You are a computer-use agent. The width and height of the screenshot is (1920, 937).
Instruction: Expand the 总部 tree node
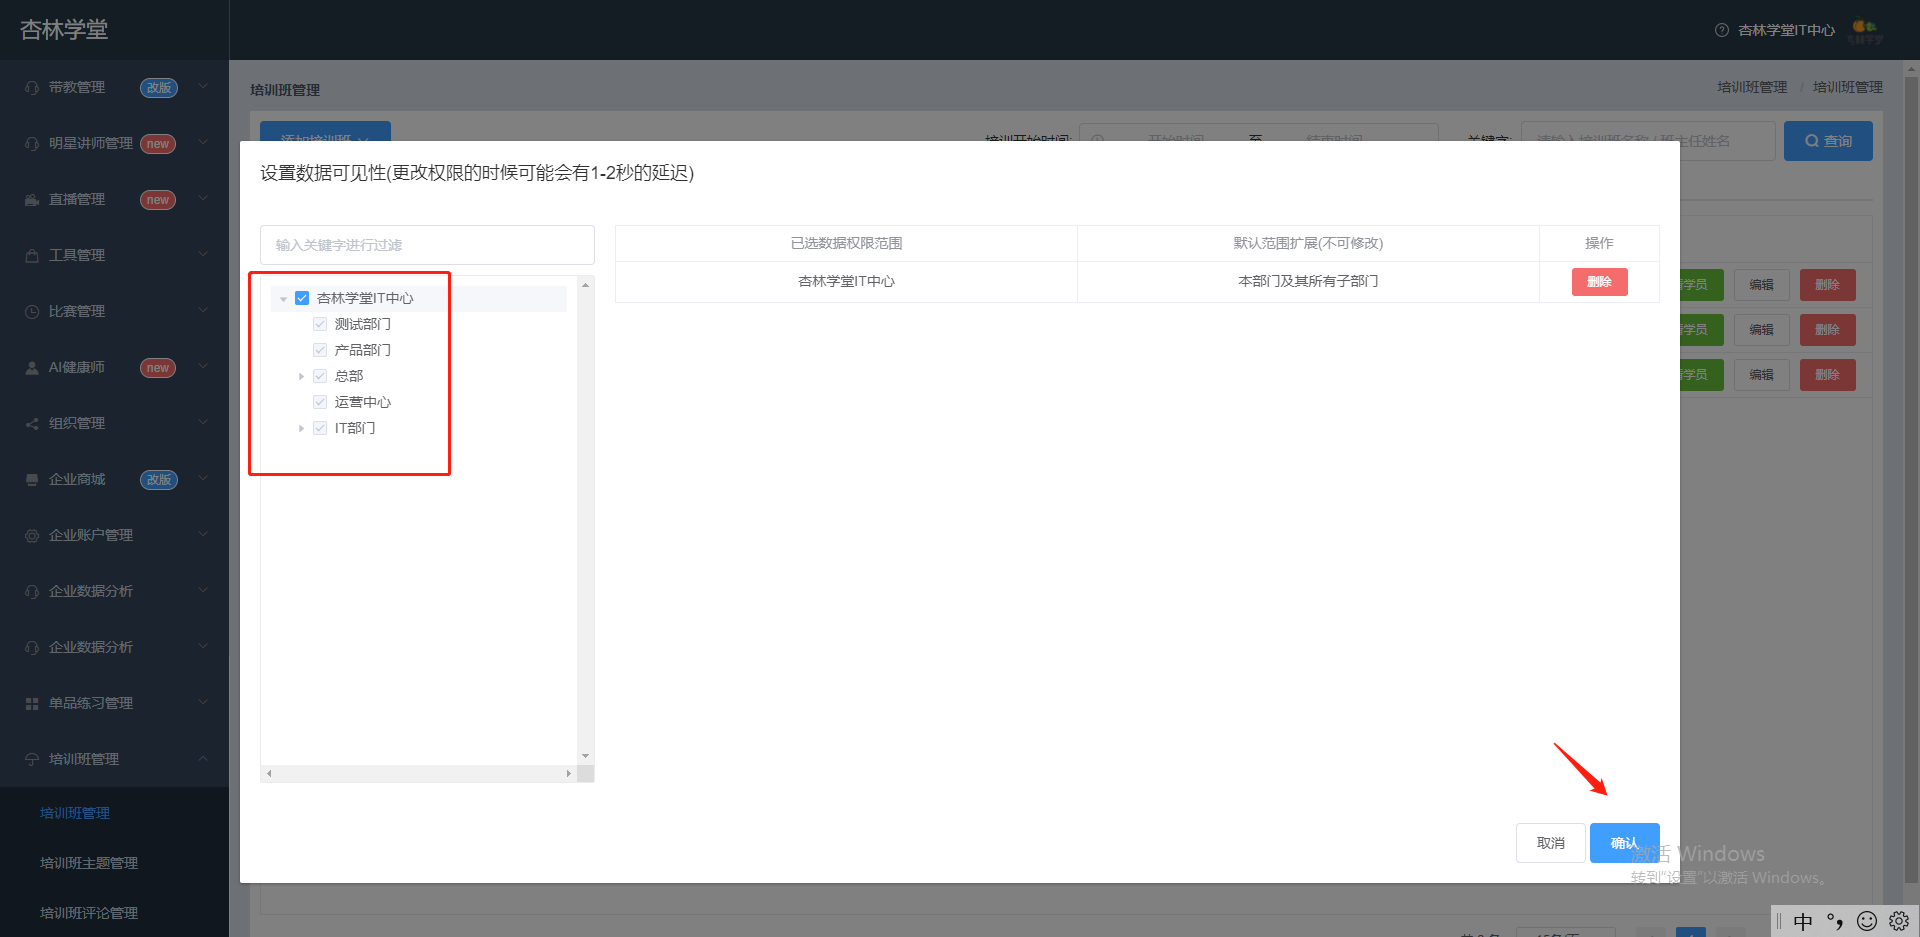[x=301, y=376]
